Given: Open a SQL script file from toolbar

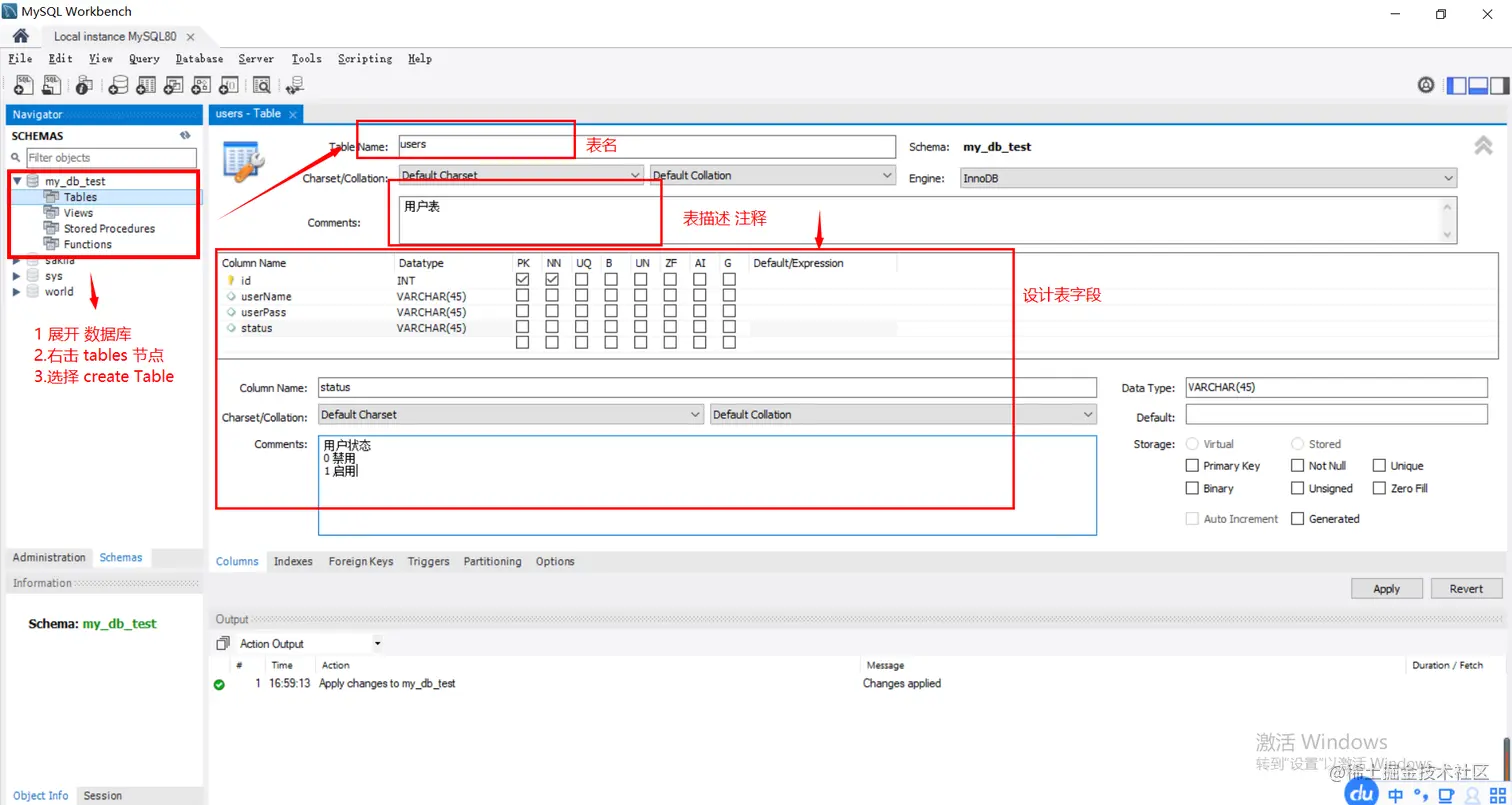Looking at the screenshot, I should 50,85.
